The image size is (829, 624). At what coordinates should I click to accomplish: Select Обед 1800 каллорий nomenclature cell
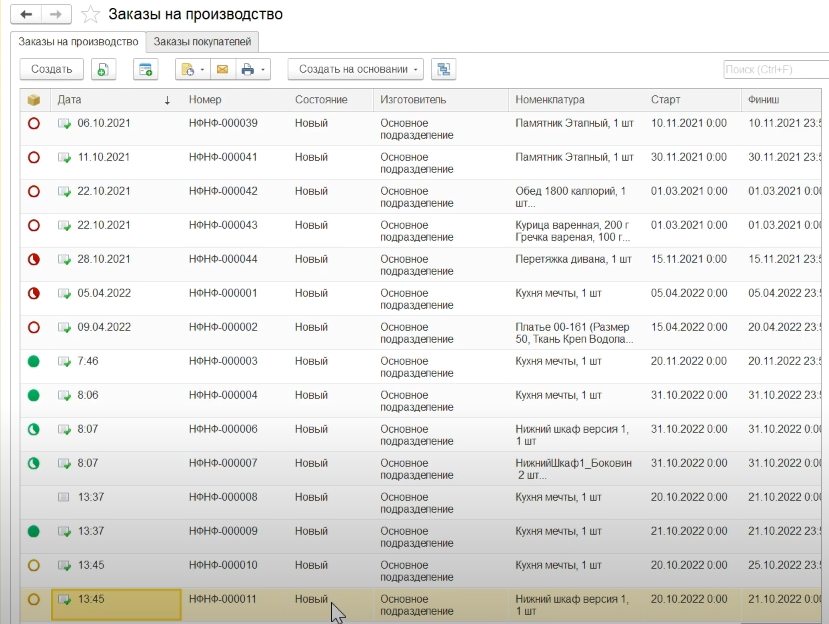pos(570,197)
